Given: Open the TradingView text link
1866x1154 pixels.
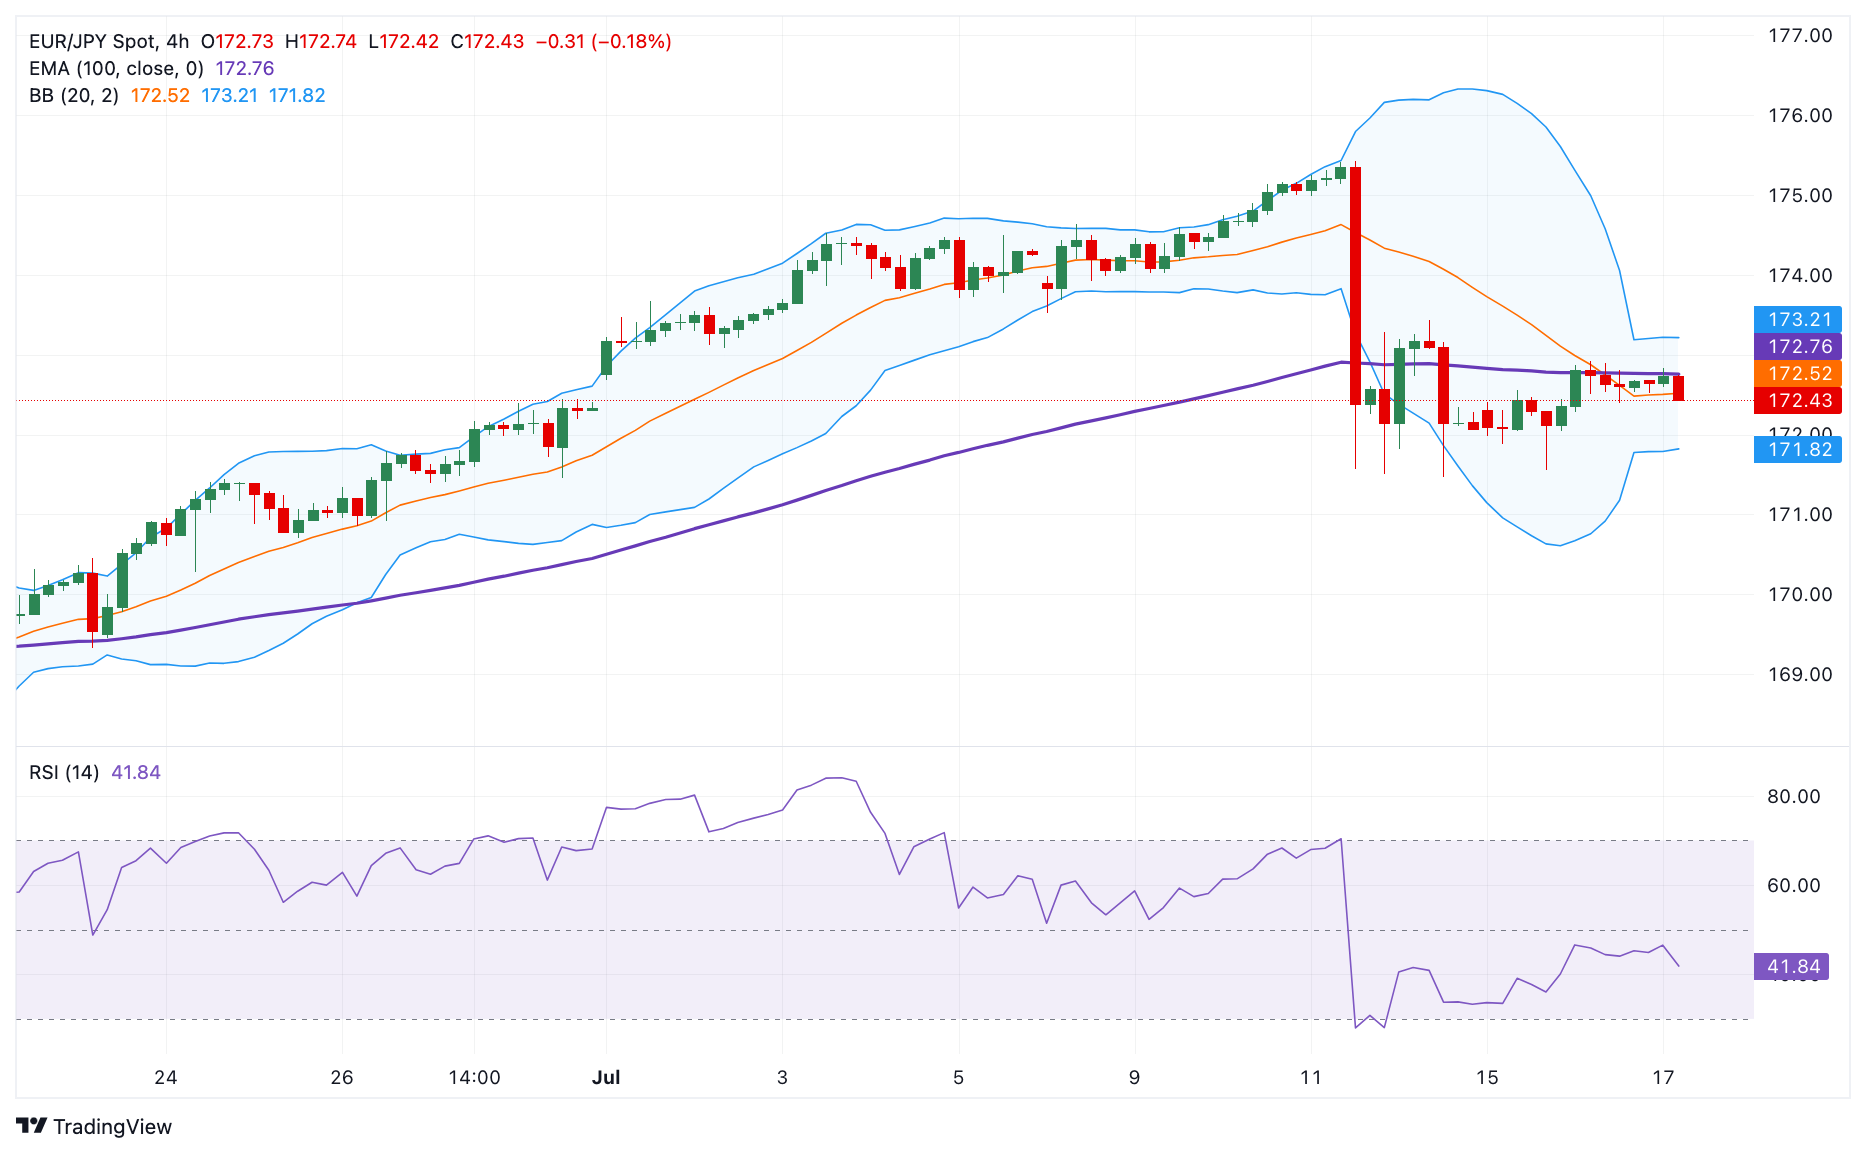Looking at the screenshot, I should pyautogui.click(x=112, y=1127).
